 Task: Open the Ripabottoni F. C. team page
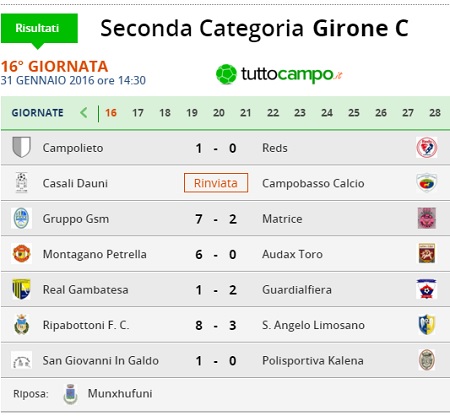[86, 325]
